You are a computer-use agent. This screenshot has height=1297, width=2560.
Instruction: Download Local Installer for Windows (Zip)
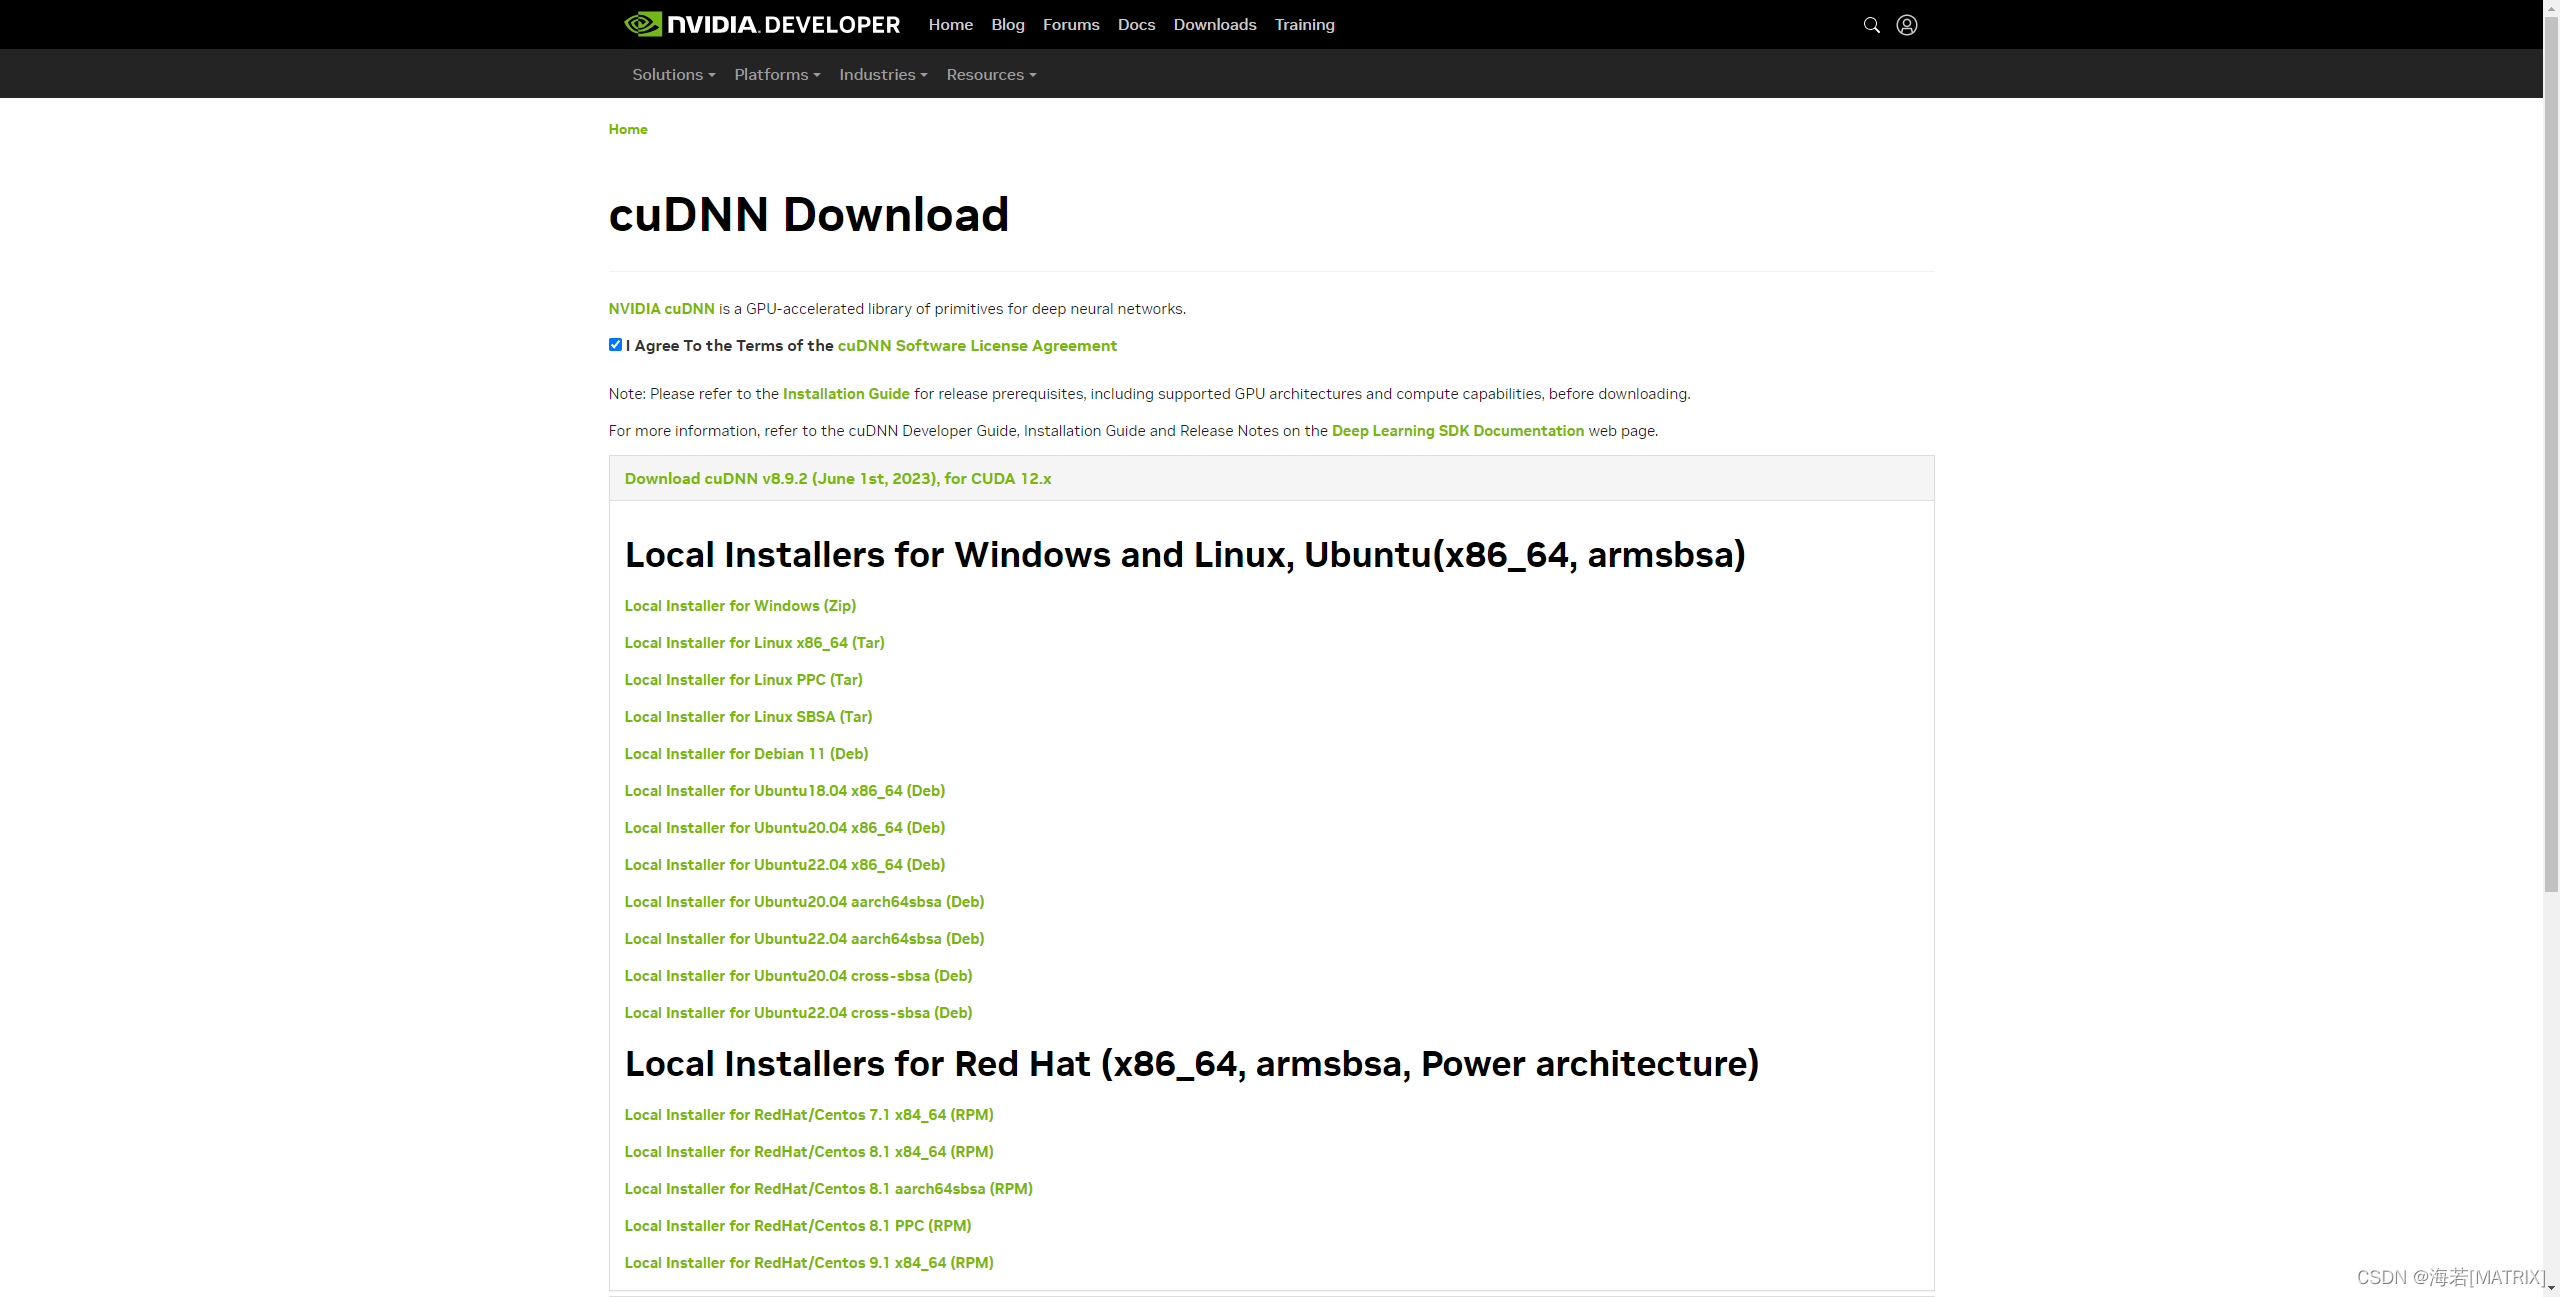tap(740, 606)
